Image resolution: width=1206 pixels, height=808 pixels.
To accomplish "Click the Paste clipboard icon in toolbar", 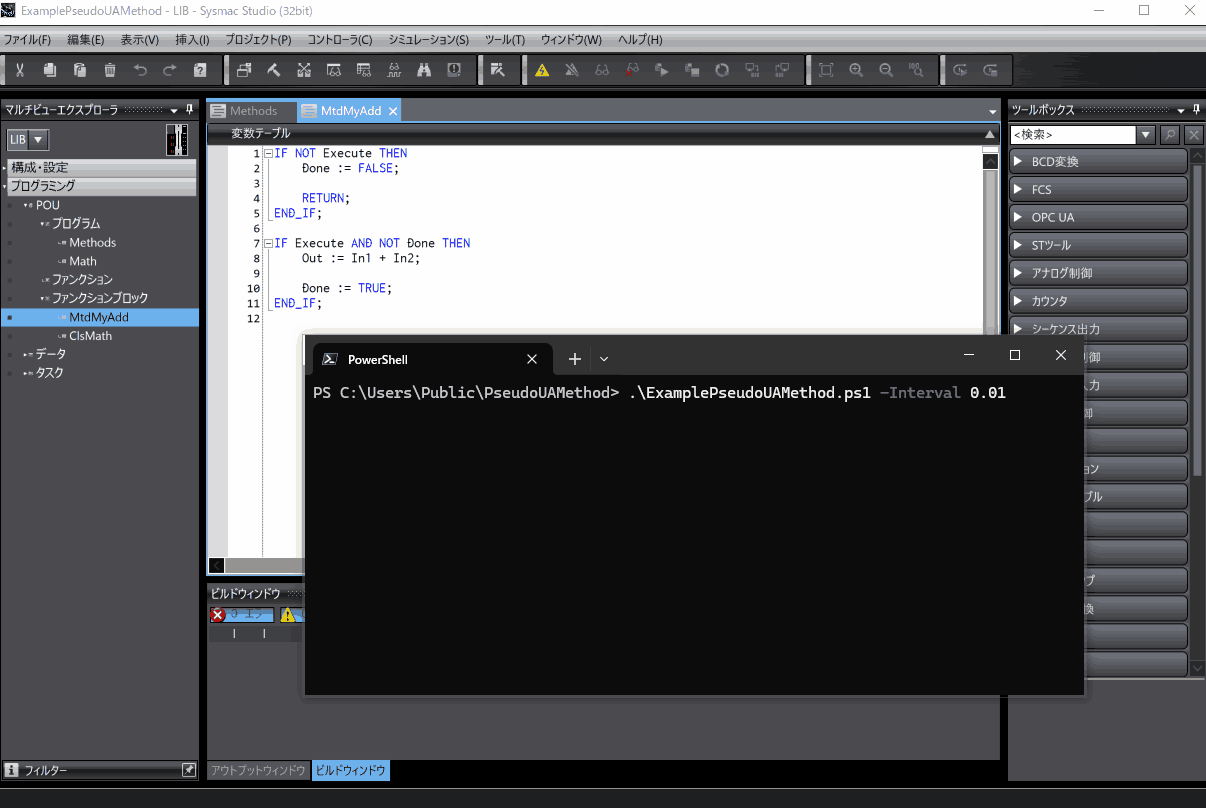I will pyautogui.click(x=80, y=70).
